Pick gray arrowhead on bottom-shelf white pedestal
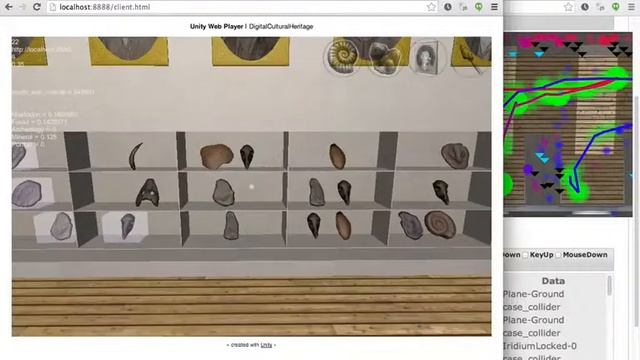Viewport: 640px width, 360px height. pyautogui.click(x=127, y=226)
